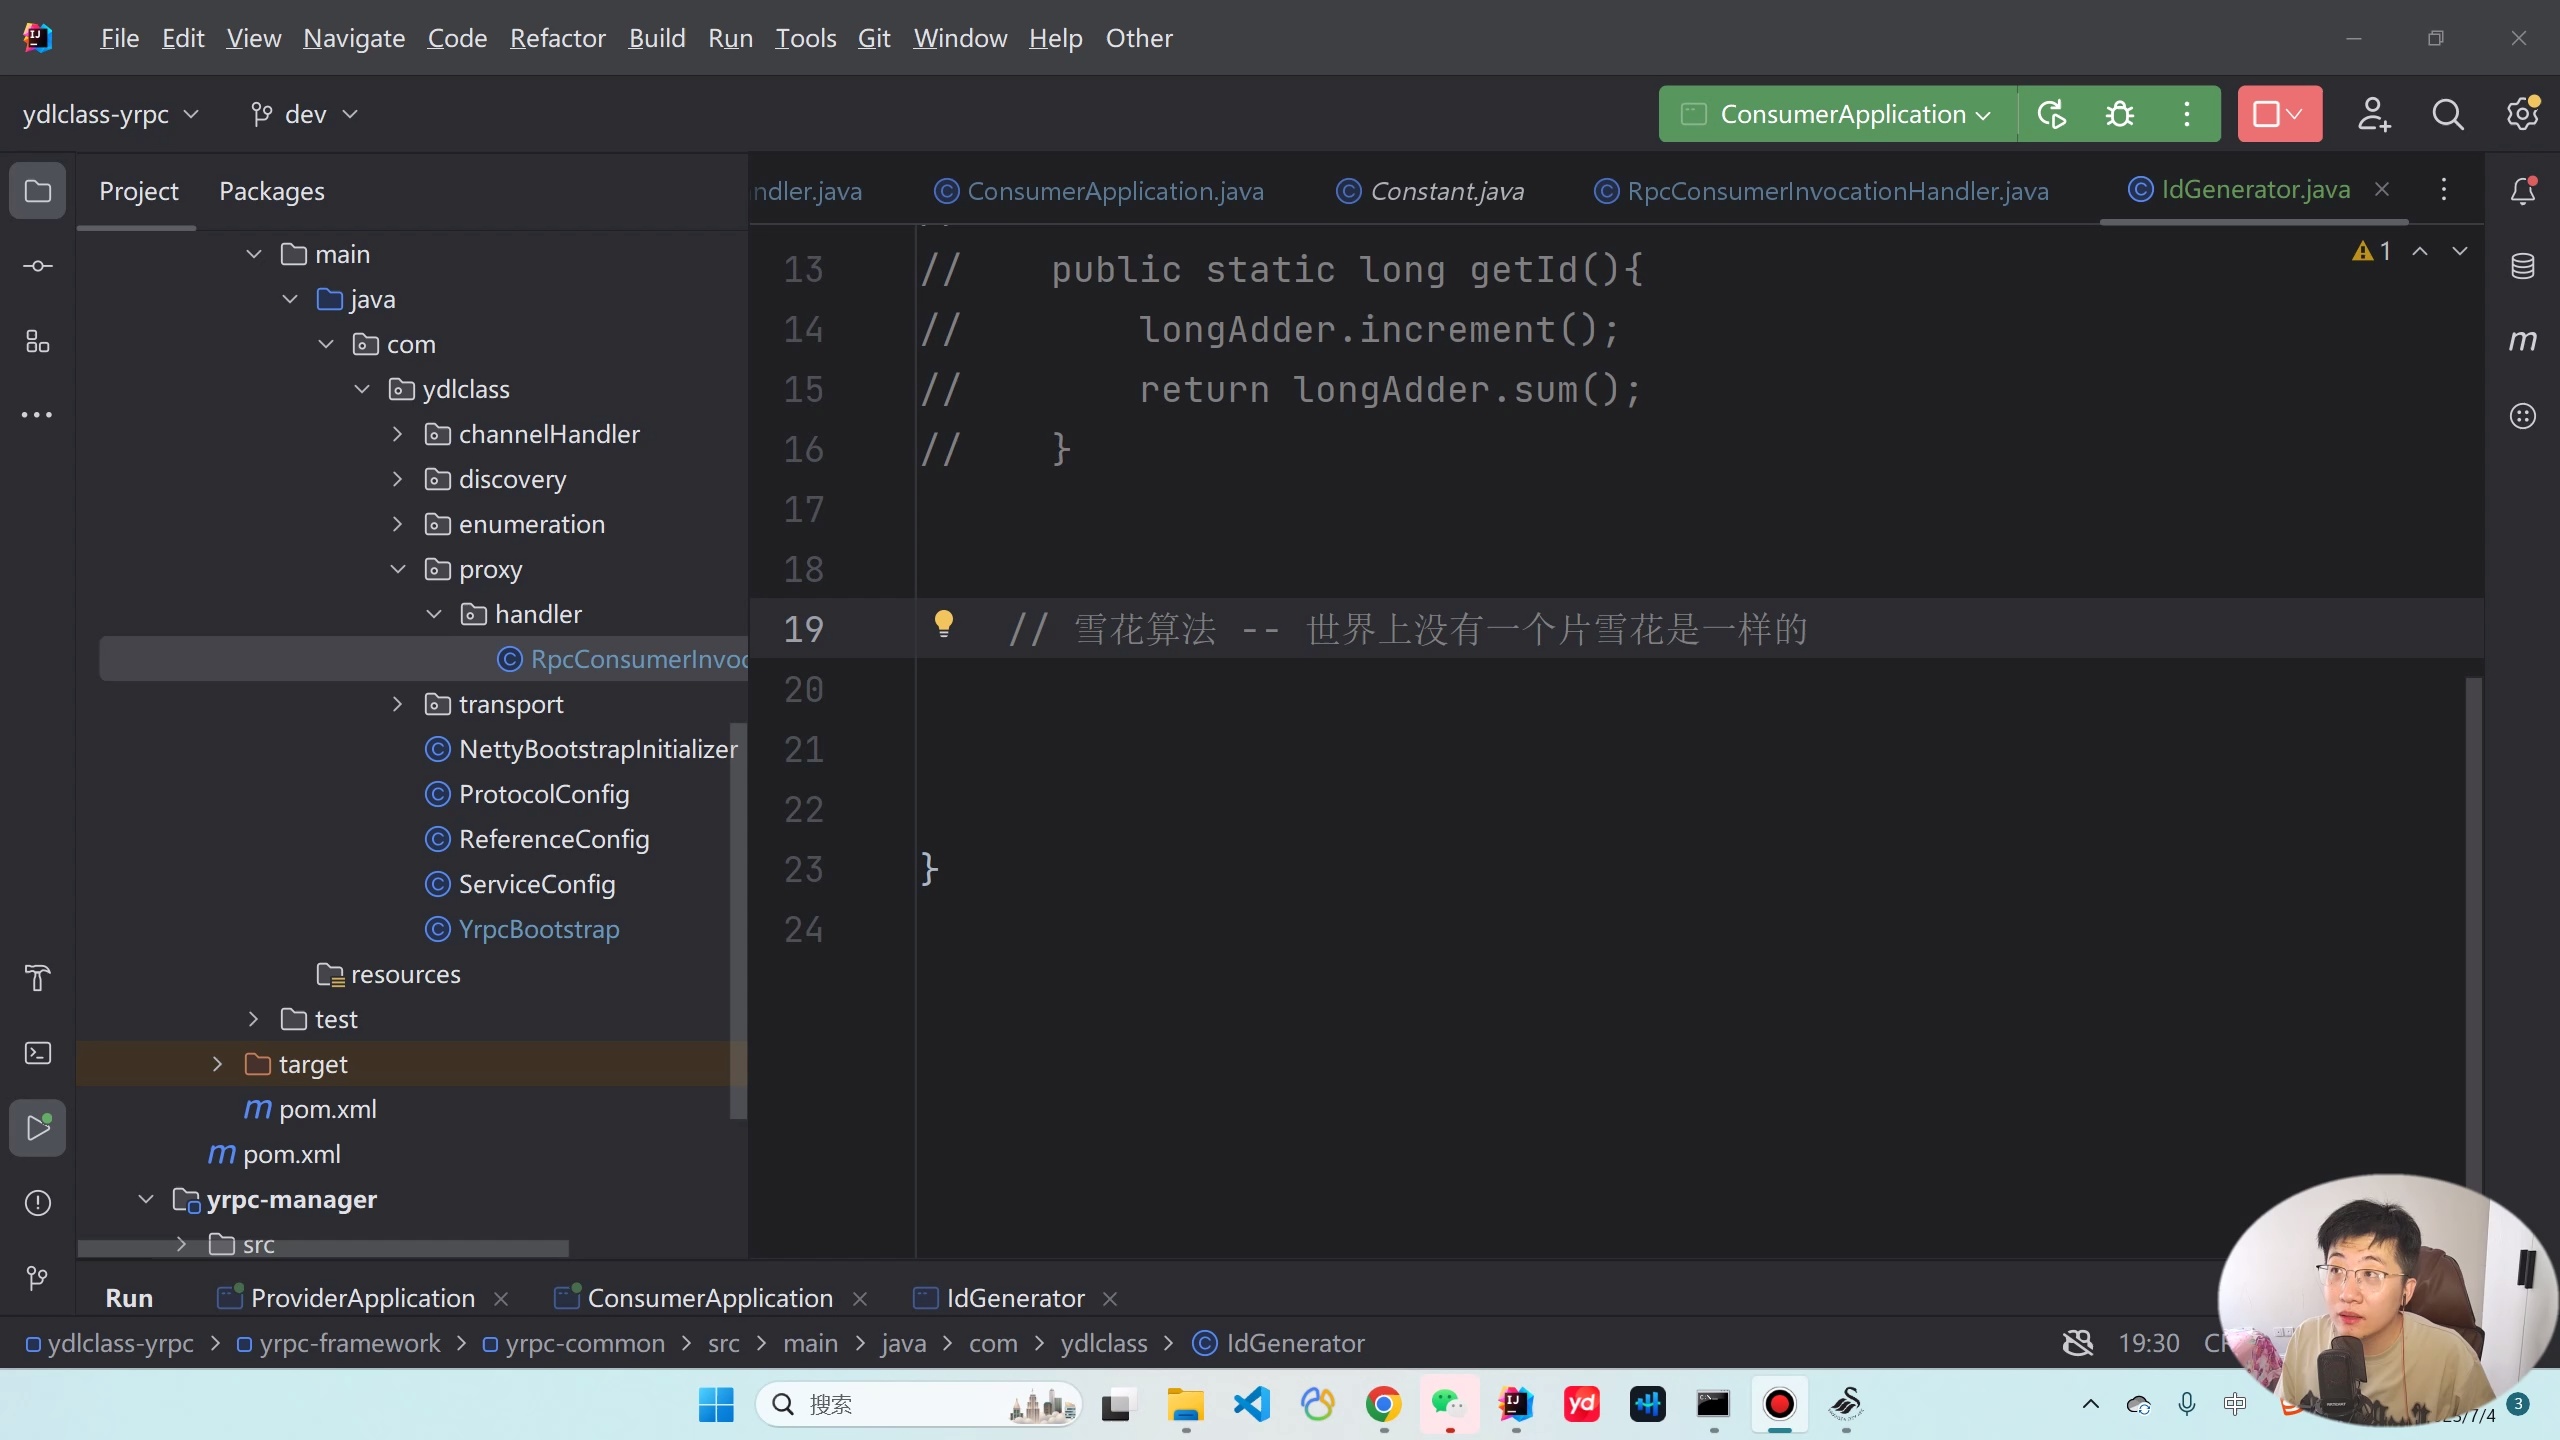Open the Commit tool window

point(37,265)
